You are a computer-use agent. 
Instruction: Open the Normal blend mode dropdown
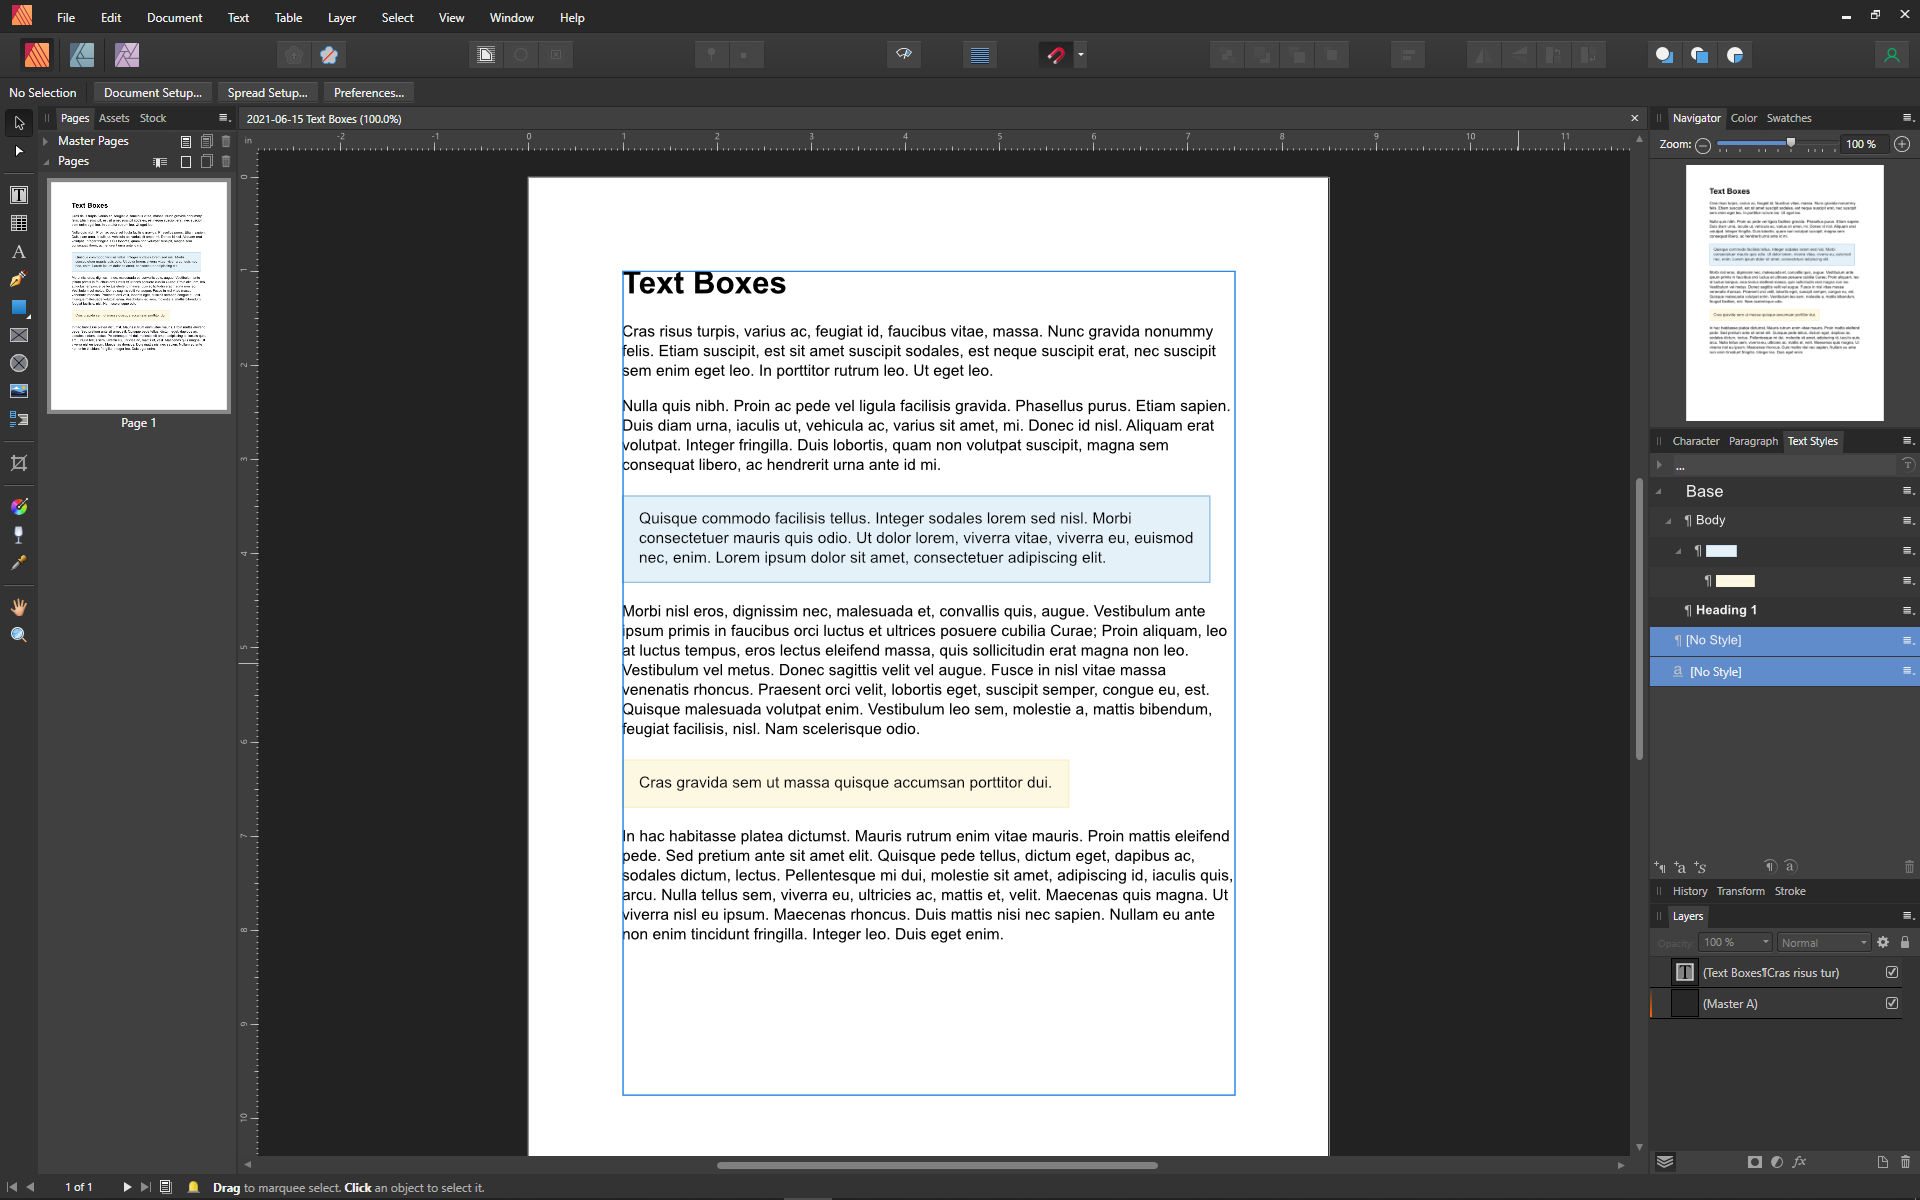pyautogui.click(x=1821, y=942)
